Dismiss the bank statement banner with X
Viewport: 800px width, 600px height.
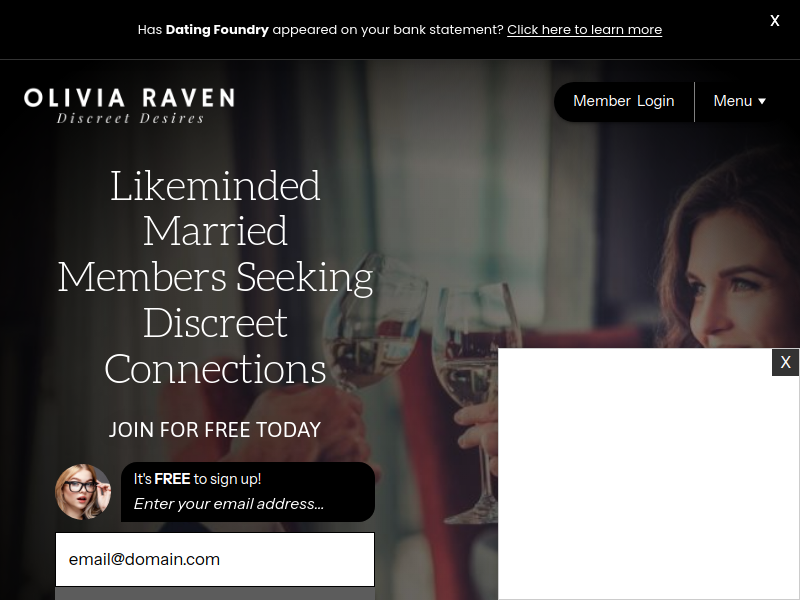(x=774, y=21)
